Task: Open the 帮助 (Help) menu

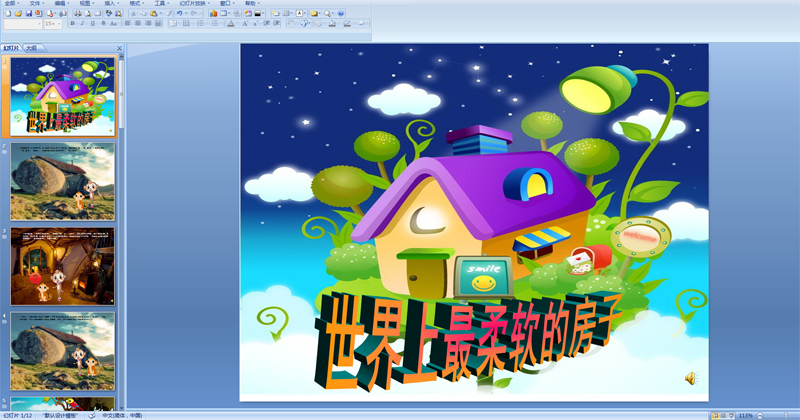Action: click(x=250, y=4)
